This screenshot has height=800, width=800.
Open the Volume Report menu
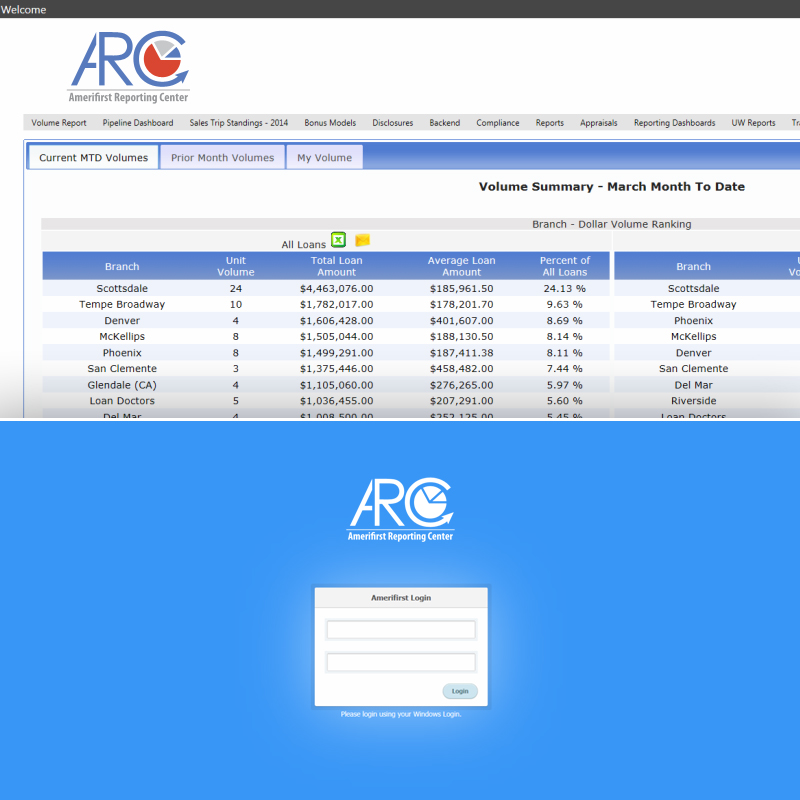[59, 123]
